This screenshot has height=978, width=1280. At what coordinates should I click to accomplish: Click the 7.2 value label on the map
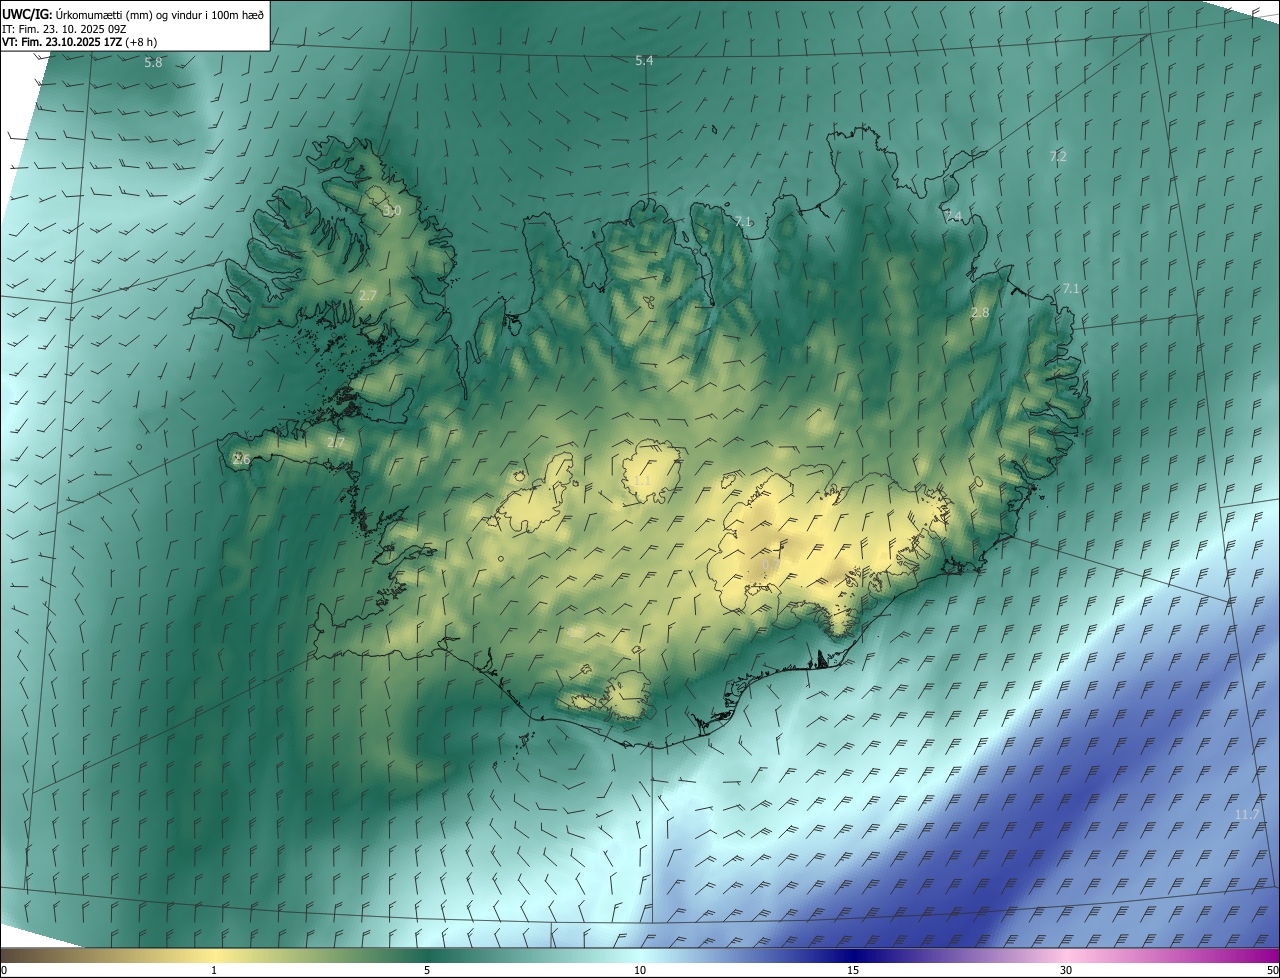tap(1058, 157)
